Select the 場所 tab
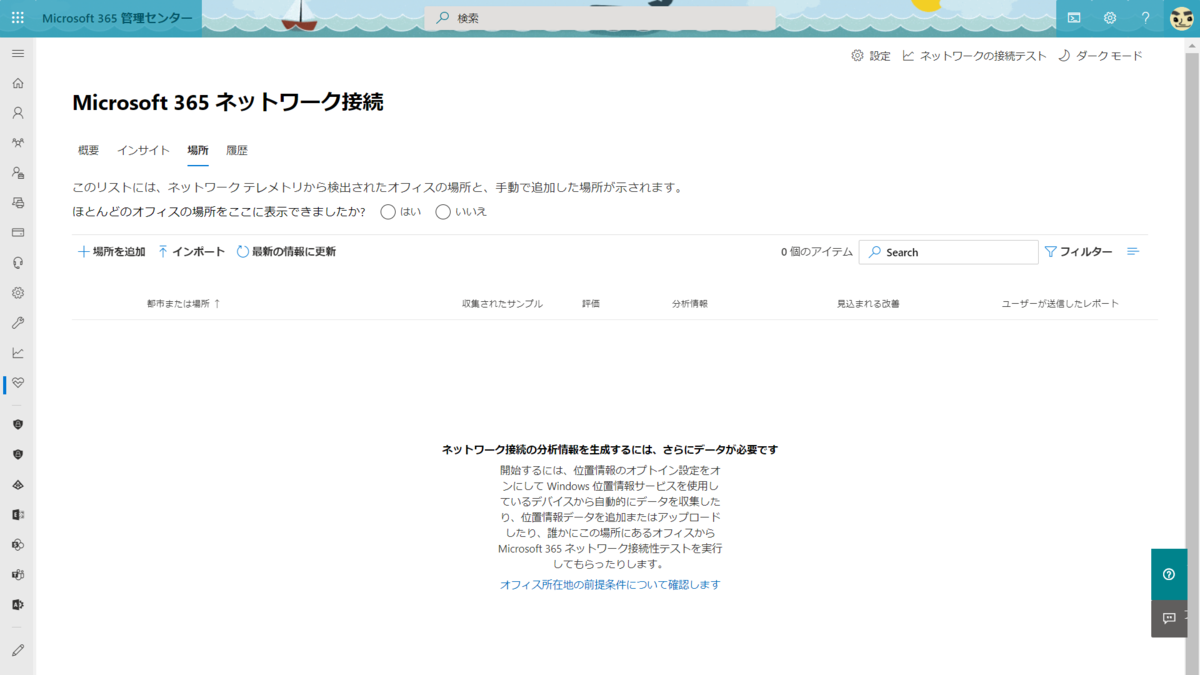The height and width of the screenshot is (675, 1200). (x=198, y=150)
